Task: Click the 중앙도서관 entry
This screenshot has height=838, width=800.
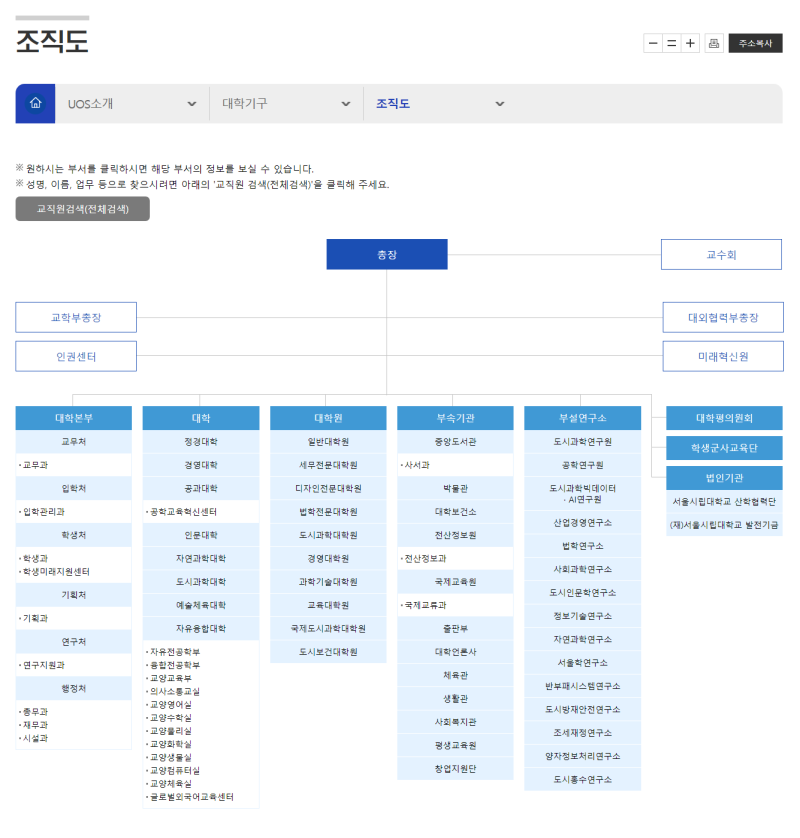Action: [x=455, y=442]
